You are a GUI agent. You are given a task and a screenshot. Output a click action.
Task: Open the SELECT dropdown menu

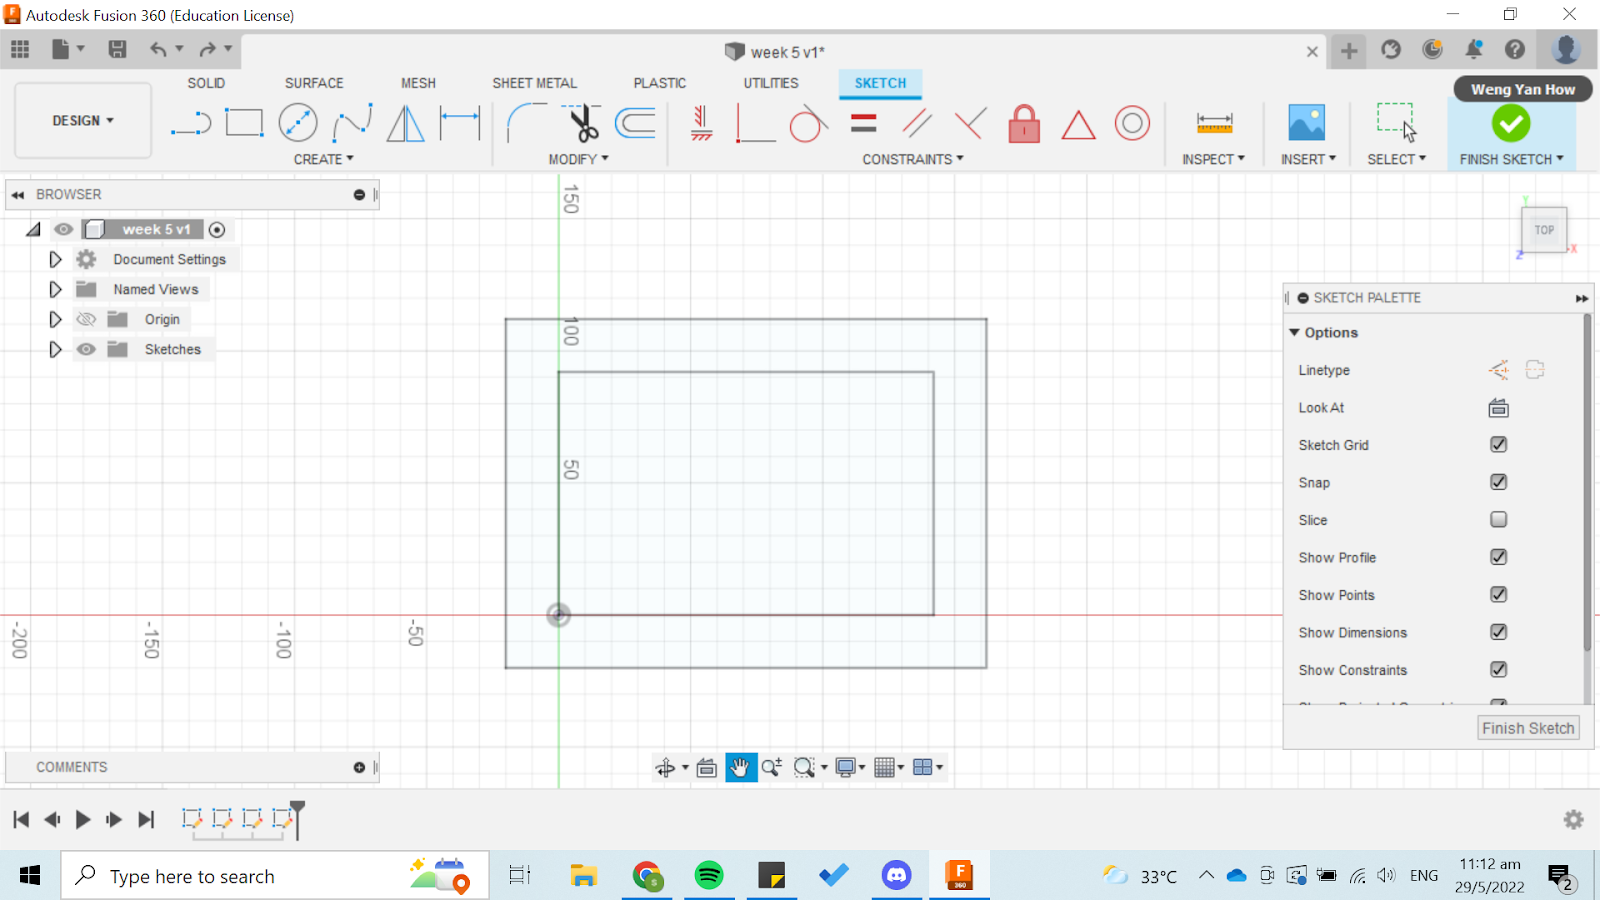(1396, 159)
